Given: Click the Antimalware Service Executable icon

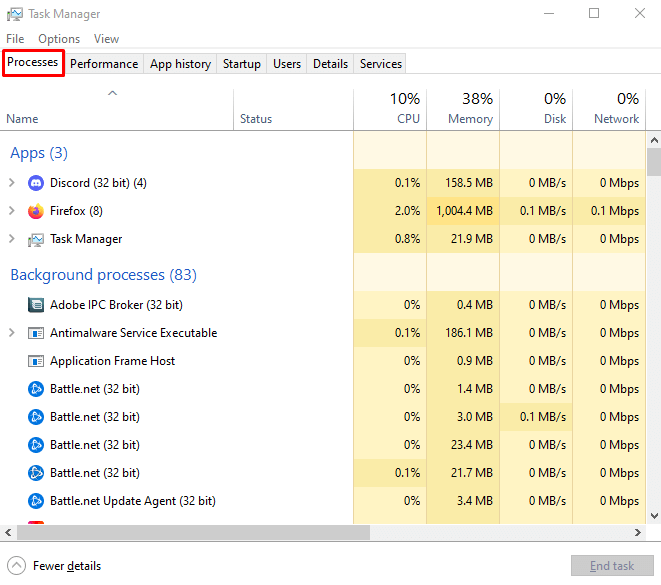Looking at the screenshot, I should coord(36,333).
